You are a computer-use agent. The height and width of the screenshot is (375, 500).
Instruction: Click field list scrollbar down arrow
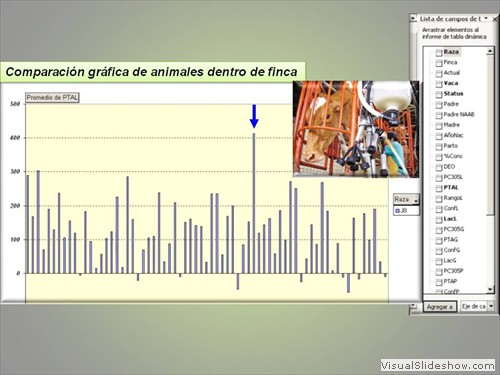[x=490, y=289]
